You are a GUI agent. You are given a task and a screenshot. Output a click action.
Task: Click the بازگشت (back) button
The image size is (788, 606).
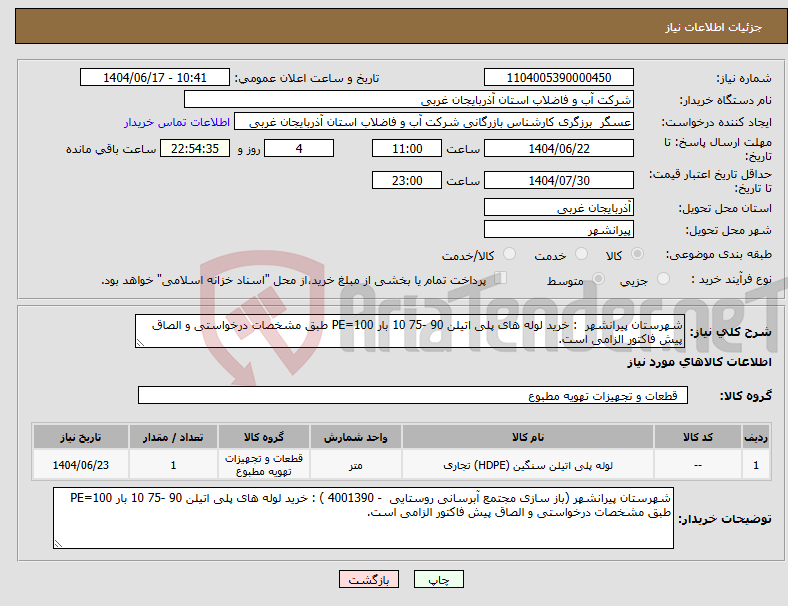[369, 579]
